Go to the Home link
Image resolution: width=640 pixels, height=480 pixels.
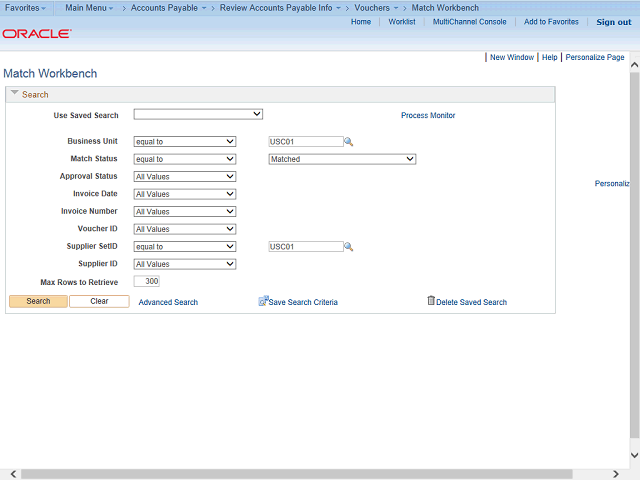click(361, 22)
